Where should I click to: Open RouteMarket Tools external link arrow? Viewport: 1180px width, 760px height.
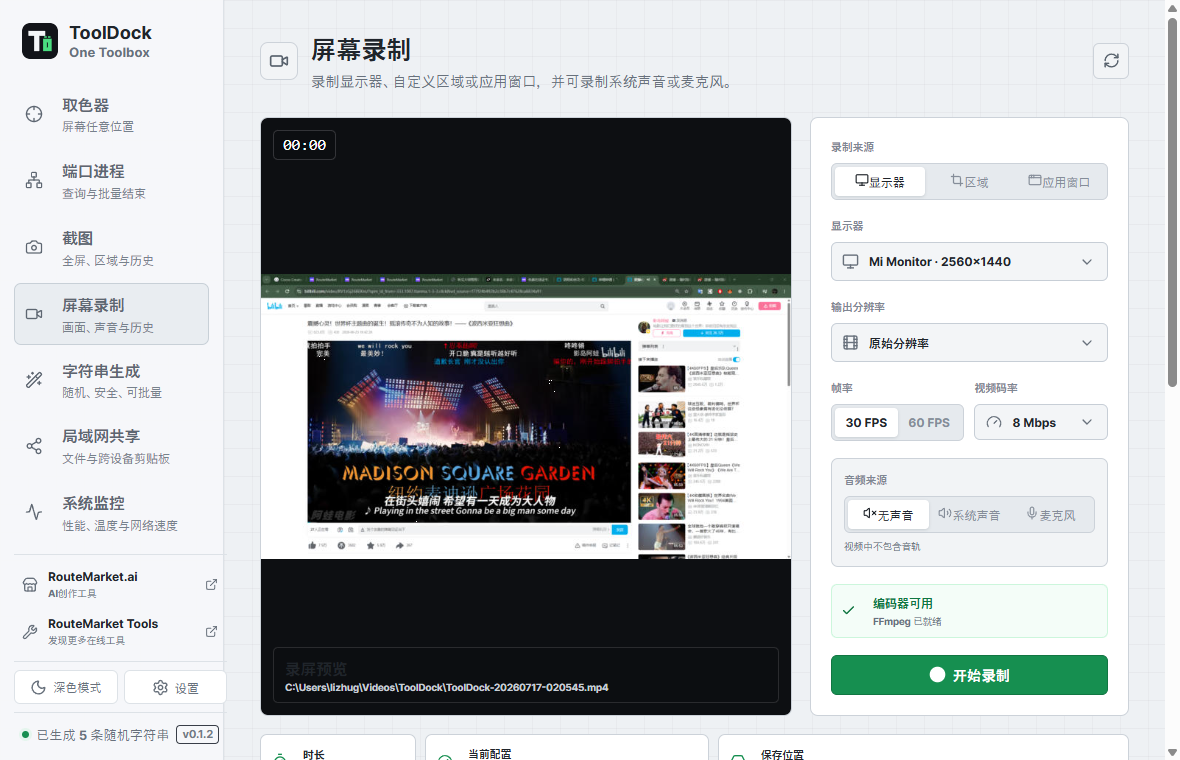coord(211,632)
